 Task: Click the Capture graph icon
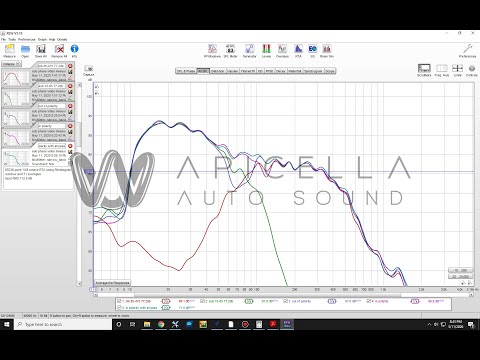[x=89, y=71]
